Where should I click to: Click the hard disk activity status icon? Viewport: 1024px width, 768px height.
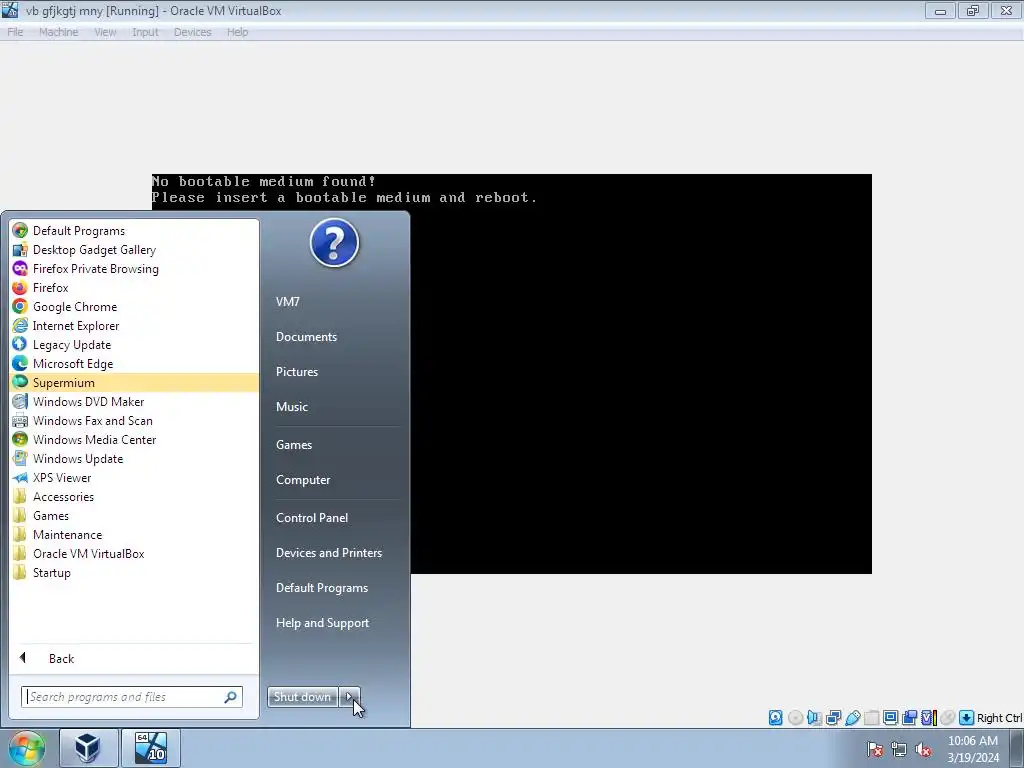775,718
